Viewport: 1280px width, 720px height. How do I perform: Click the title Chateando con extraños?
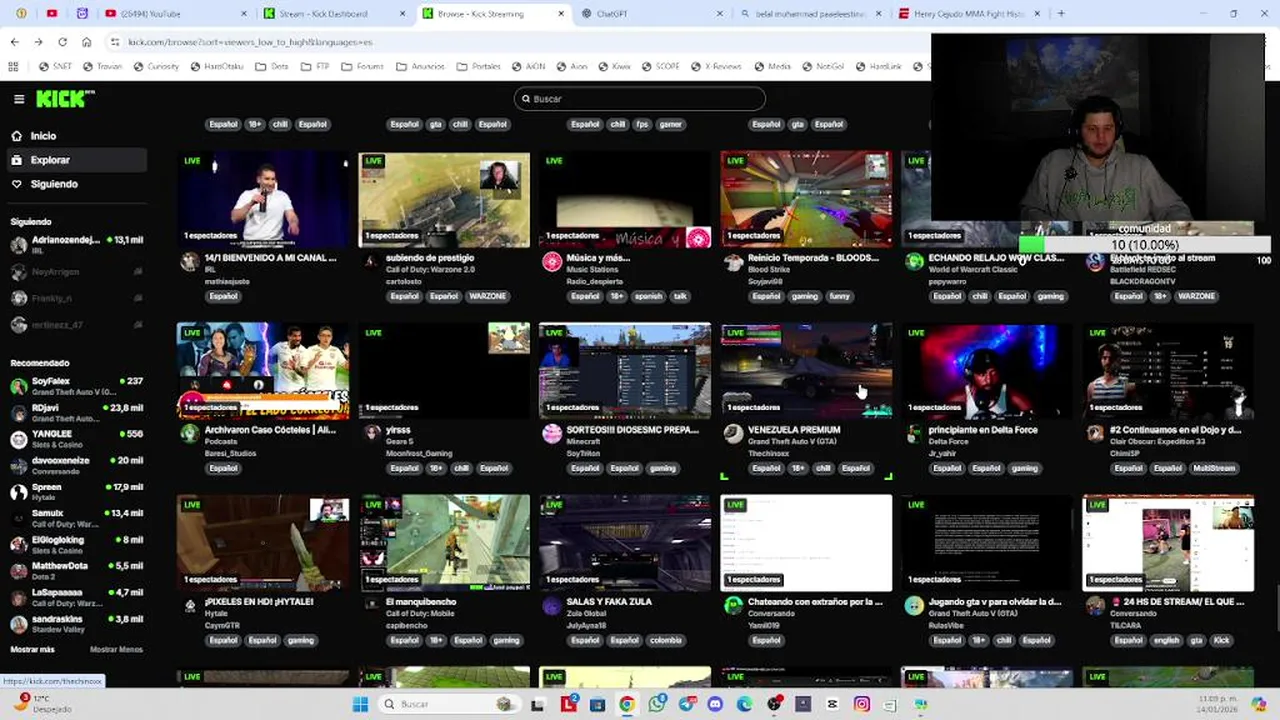pos(815,602)
